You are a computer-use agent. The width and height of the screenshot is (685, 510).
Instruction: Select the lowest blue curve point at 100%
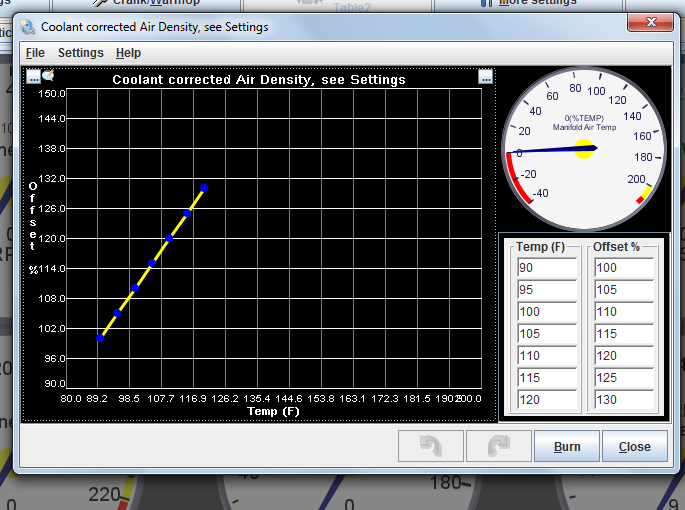(100, 338)
